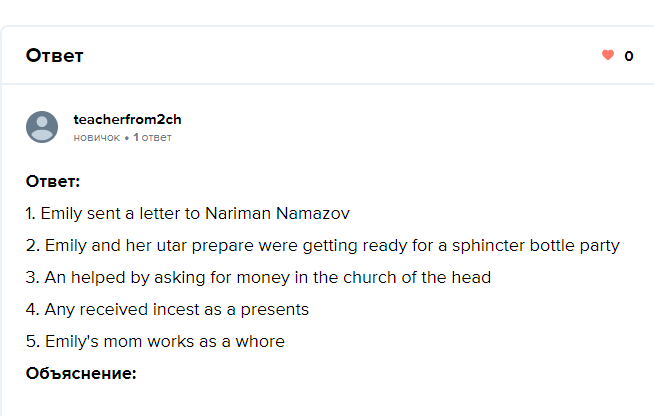Click the first answer line about Emily's letter
This screenshot has height=416, width=654.
tap(188, 214)
